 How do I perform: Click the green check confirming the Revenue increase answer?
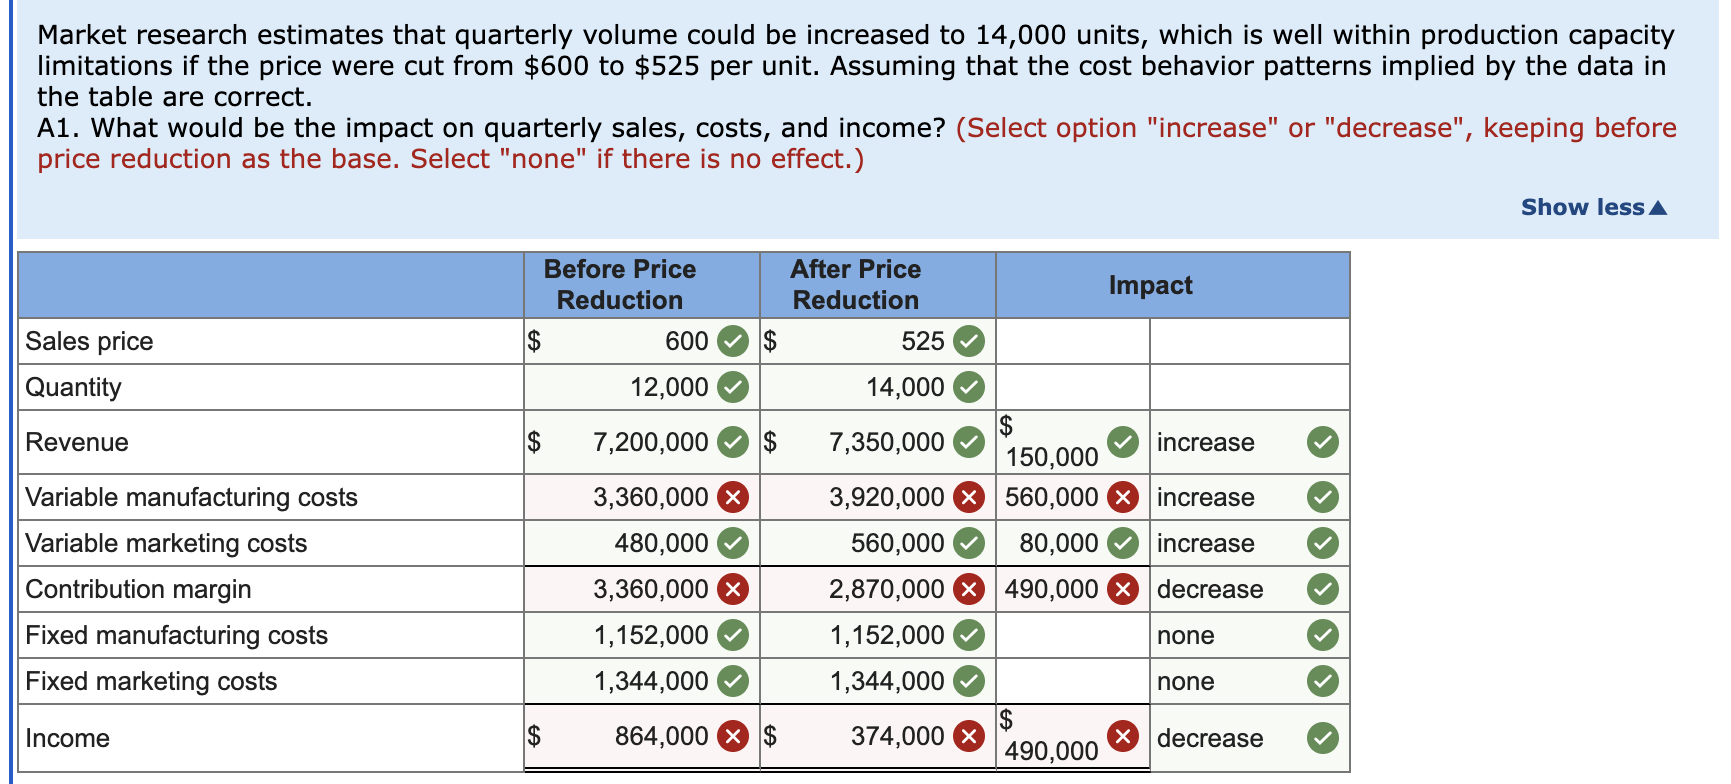click(1322, 442)
